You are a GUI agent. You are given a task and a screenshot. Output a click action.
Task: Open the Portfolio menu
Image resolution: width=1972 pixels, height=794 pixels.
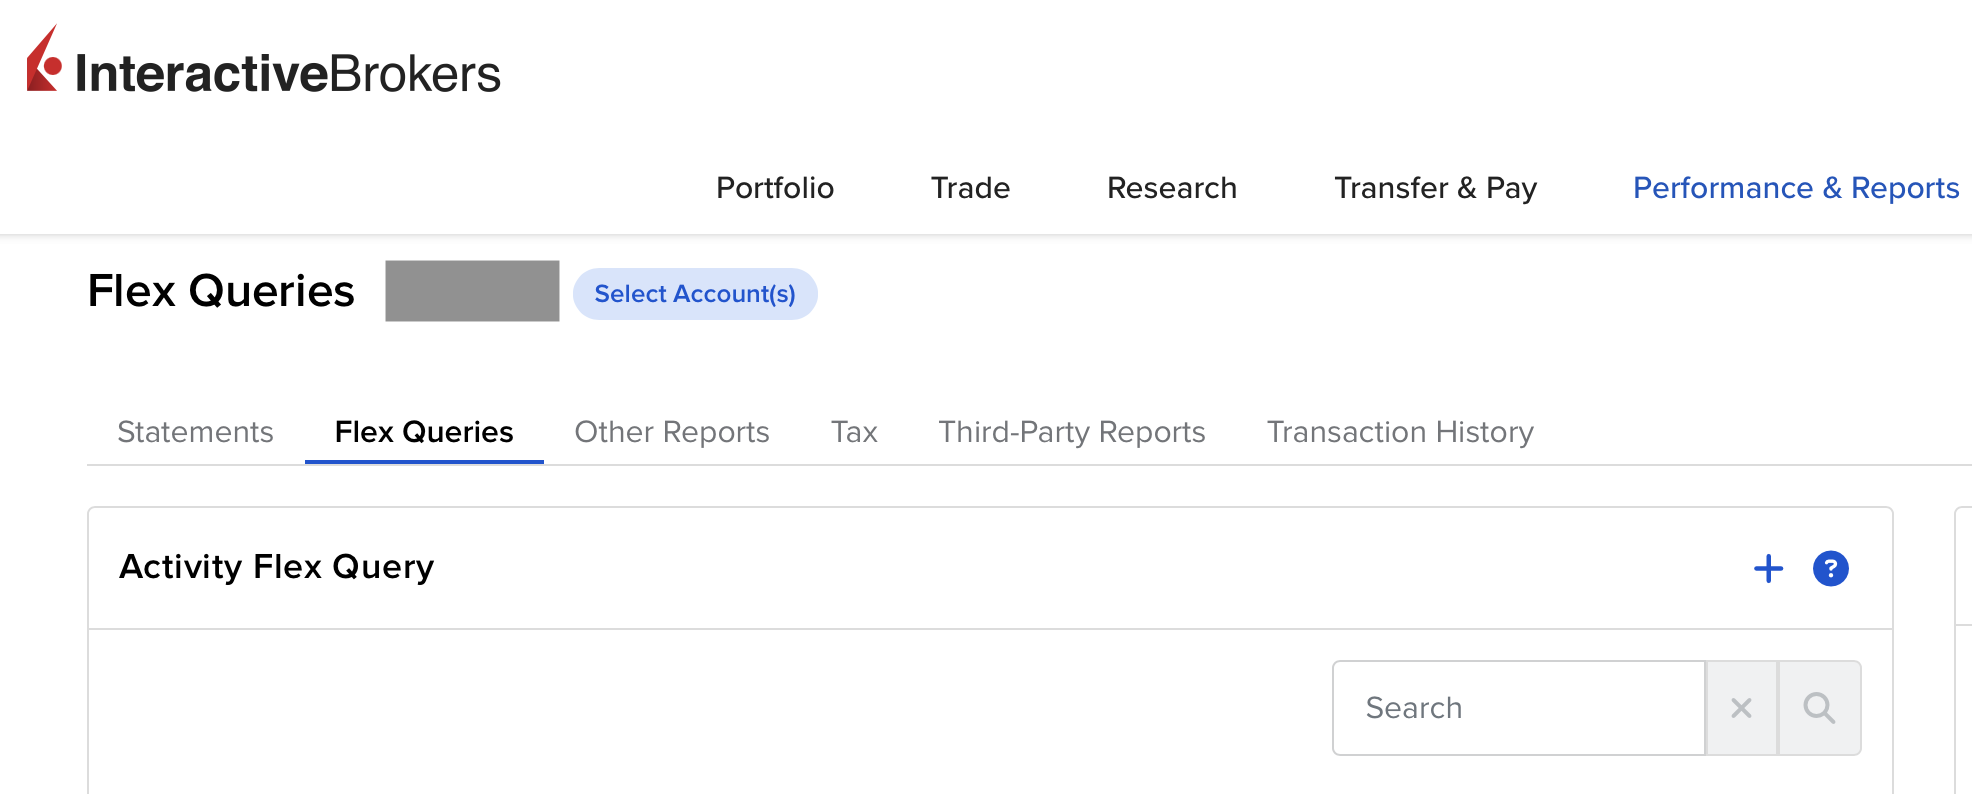[775, 188]
